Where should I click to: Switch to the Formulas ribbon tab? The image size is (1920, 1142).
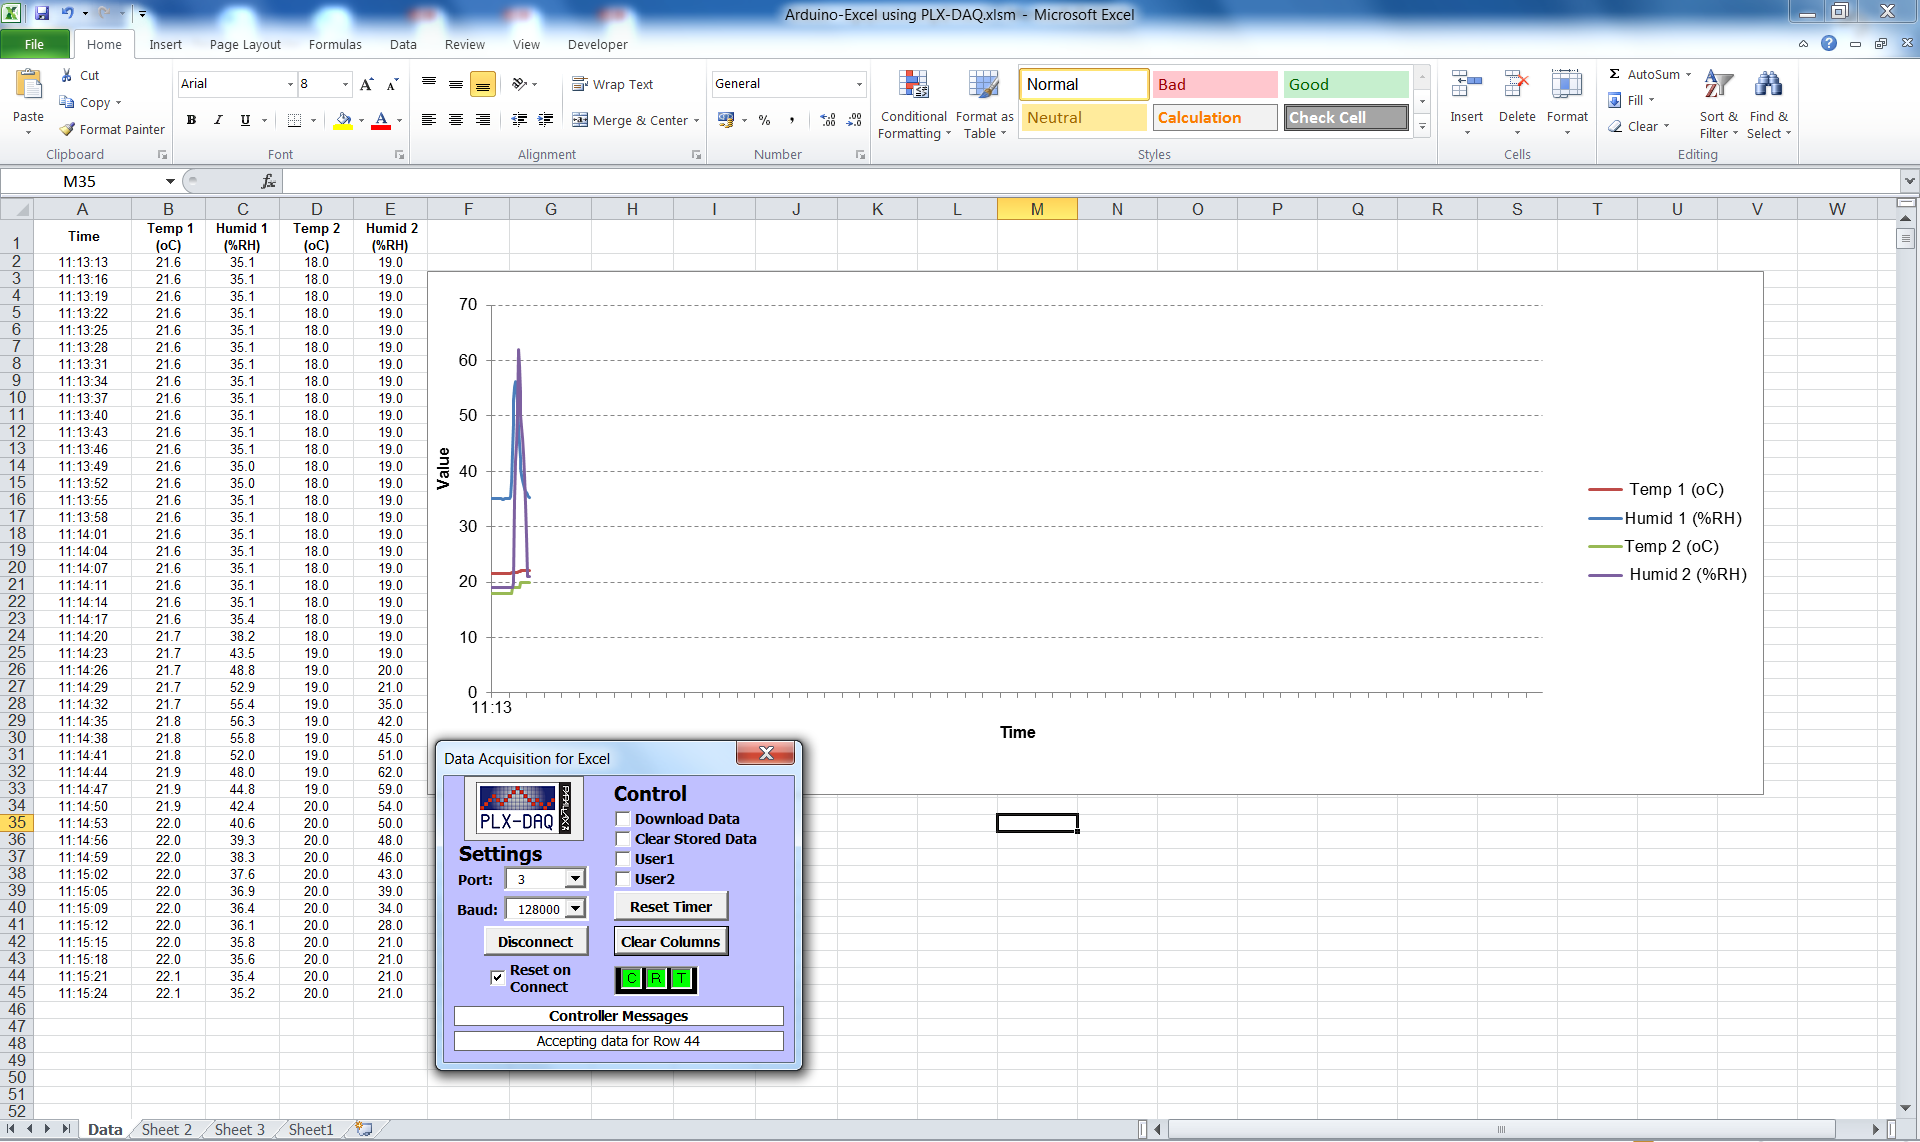(x=335, y=44)
